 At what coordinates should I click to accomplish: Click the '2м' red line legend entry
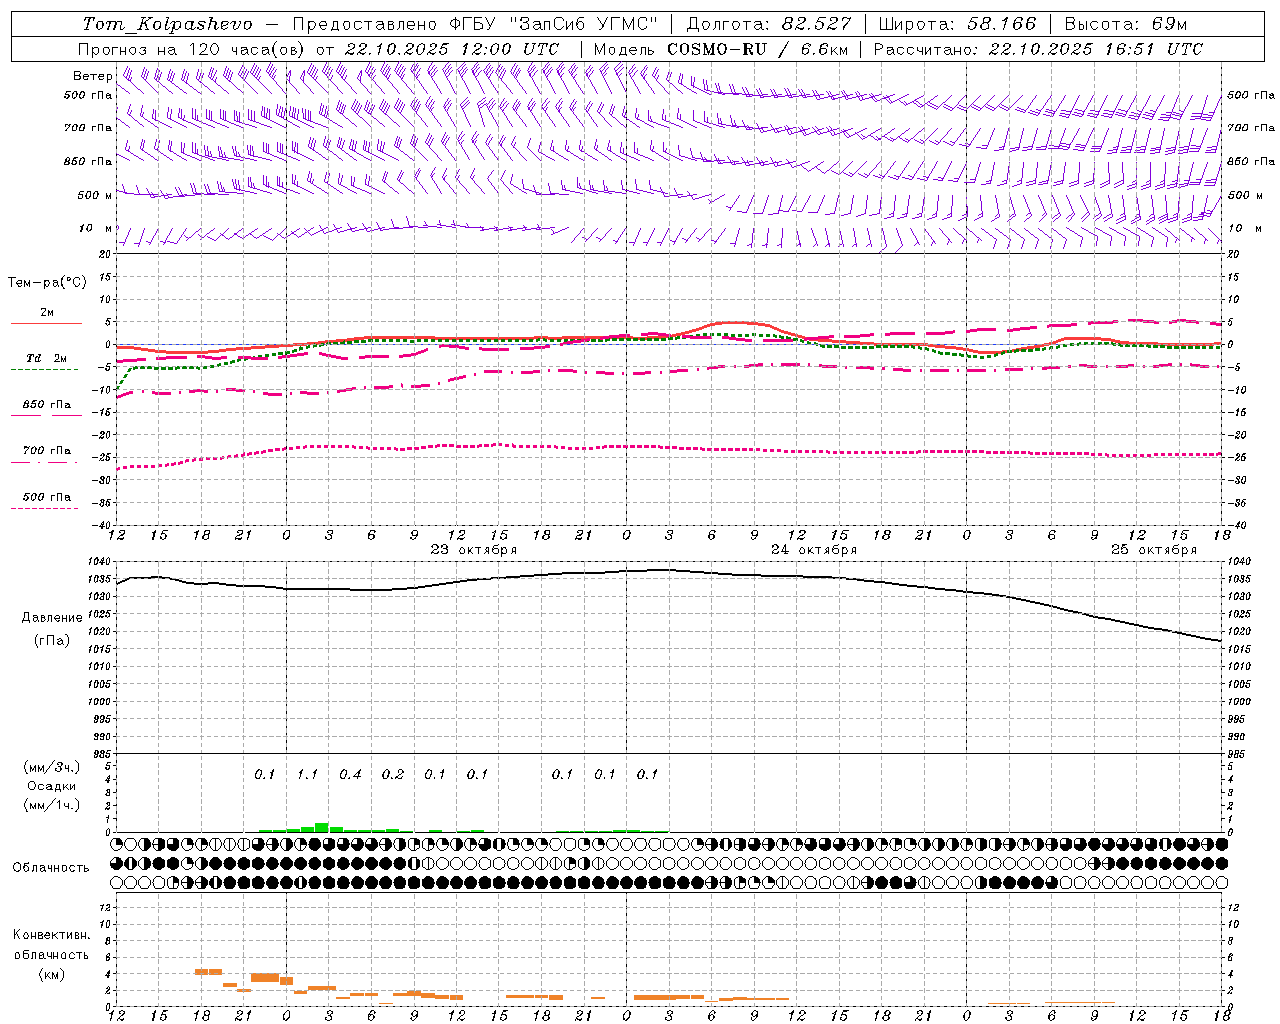tap(47, 313)
